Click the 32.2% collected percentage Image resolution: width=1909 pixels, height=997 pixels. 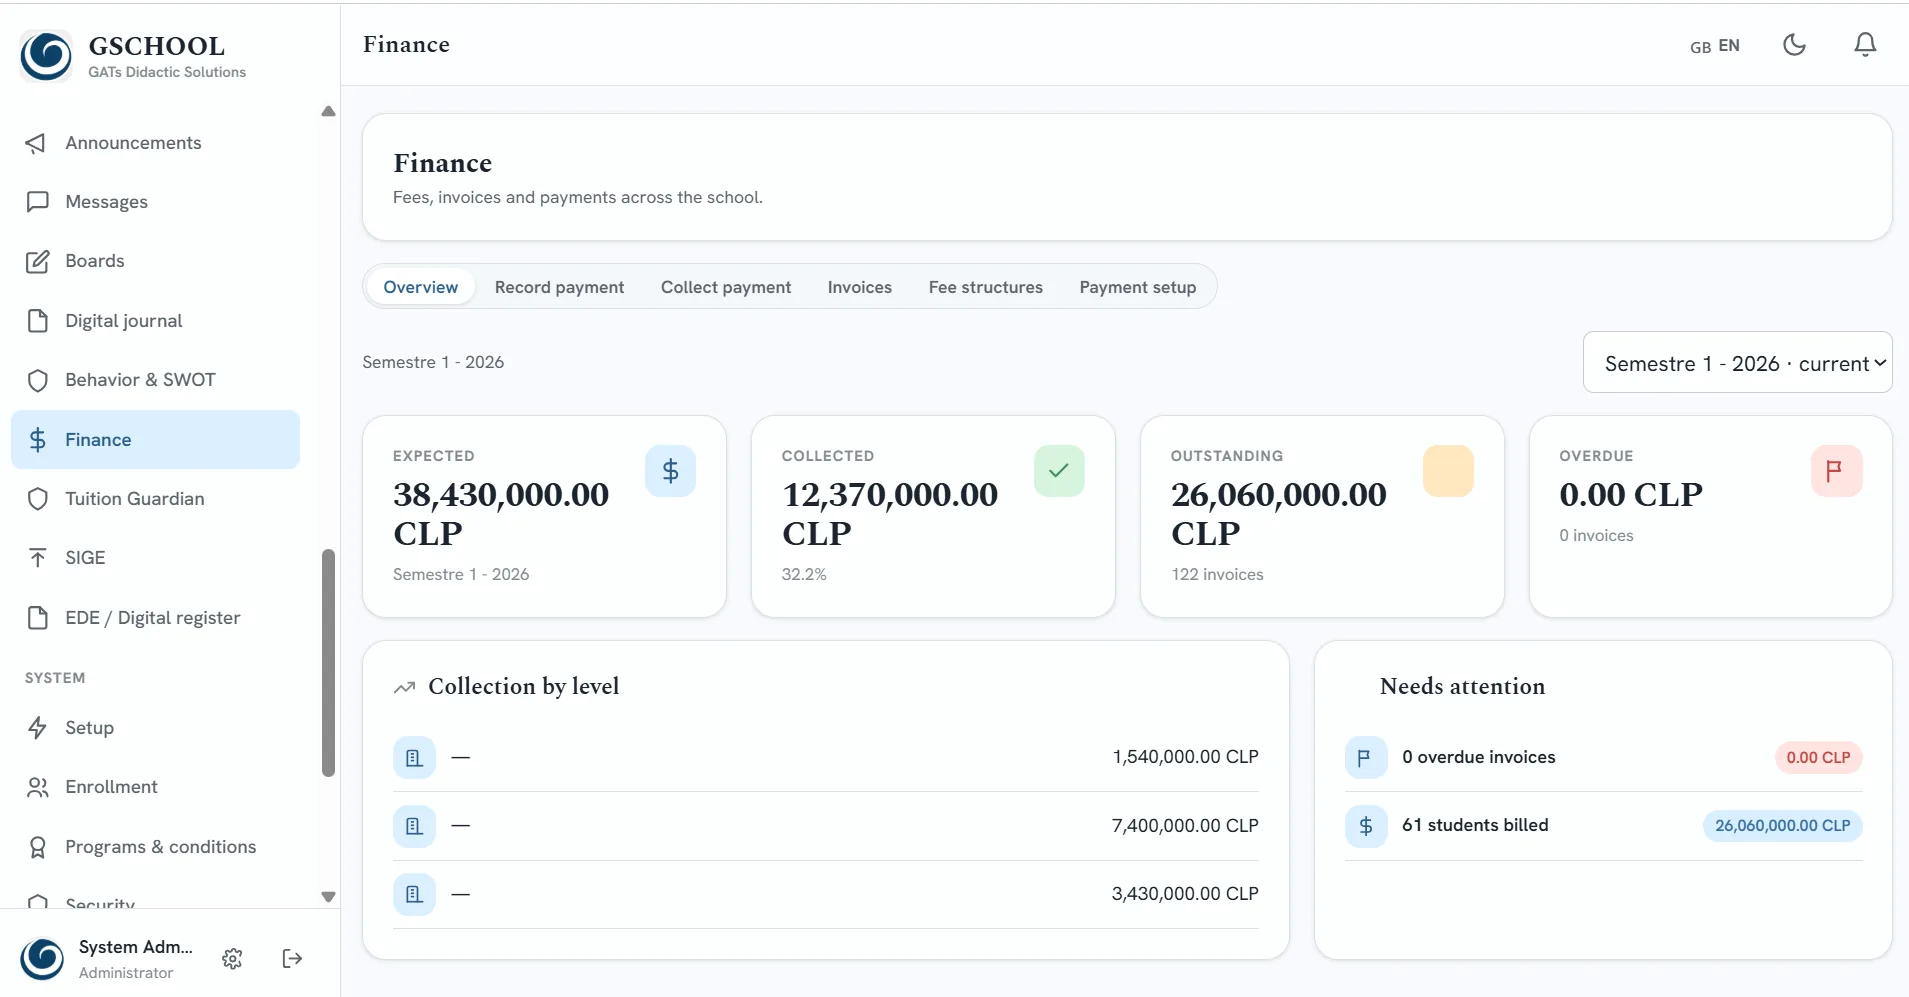[804, 575]
